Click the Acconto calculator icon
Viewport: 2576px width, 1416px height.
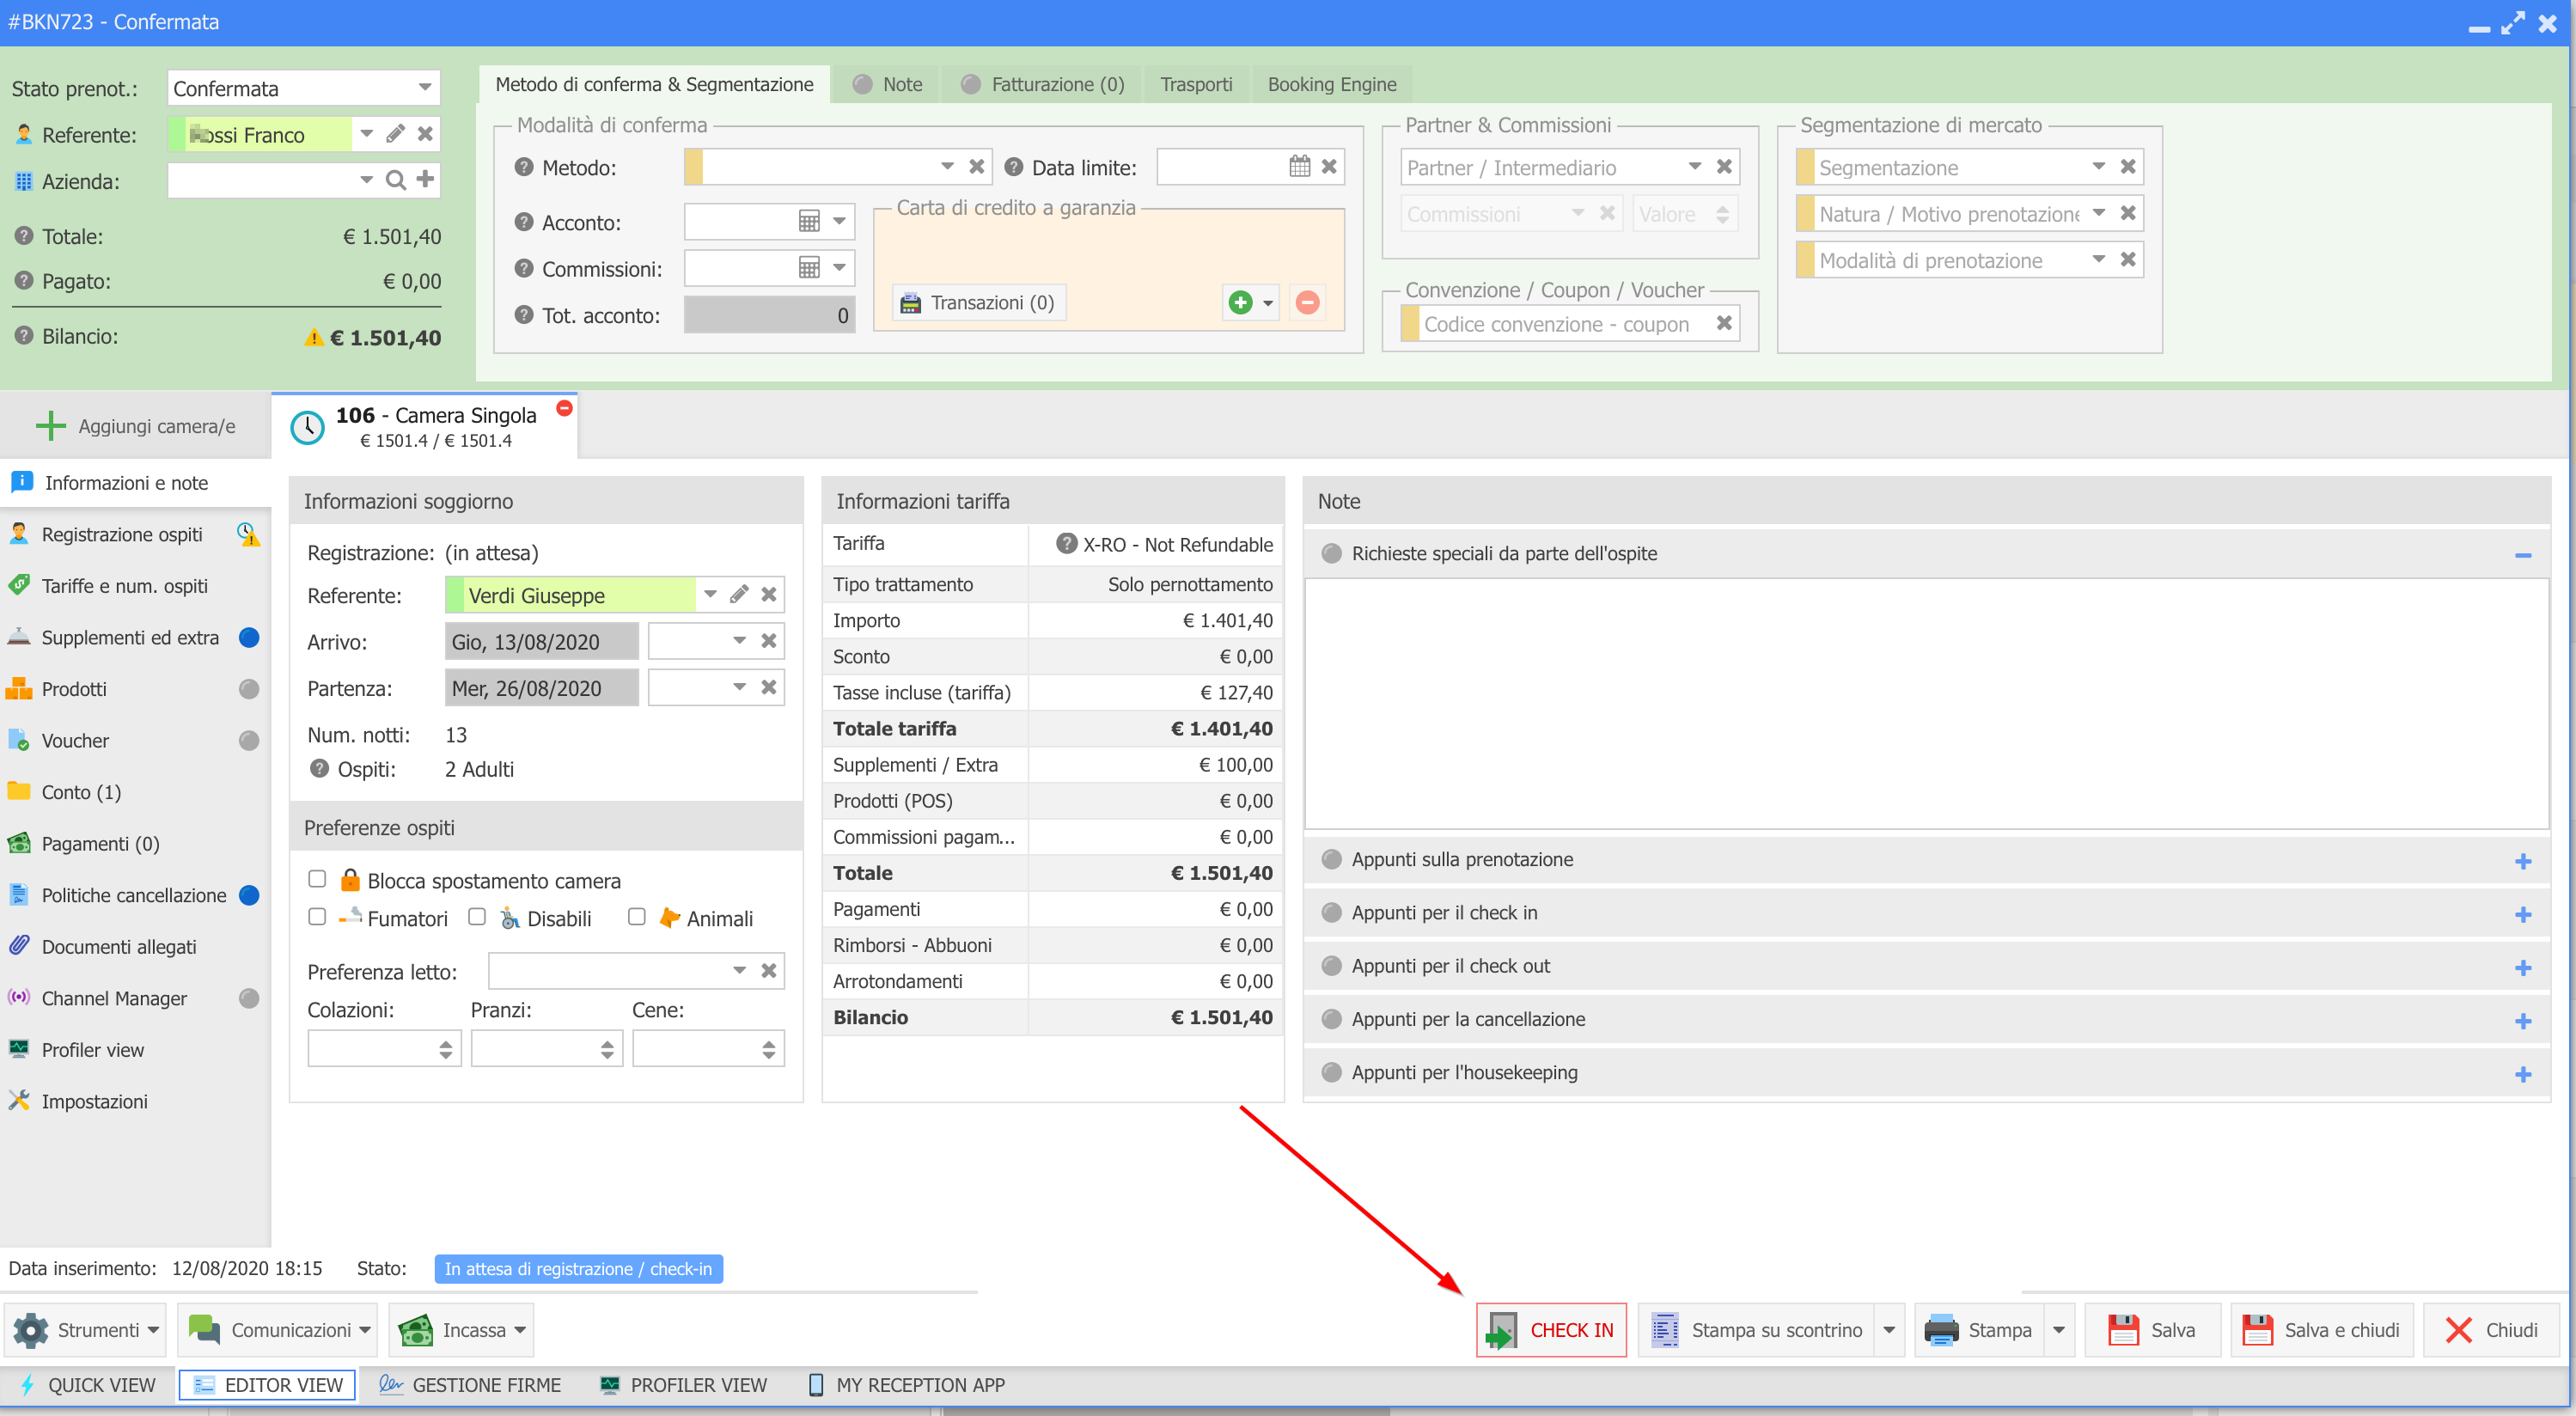(x=809, y=222)
